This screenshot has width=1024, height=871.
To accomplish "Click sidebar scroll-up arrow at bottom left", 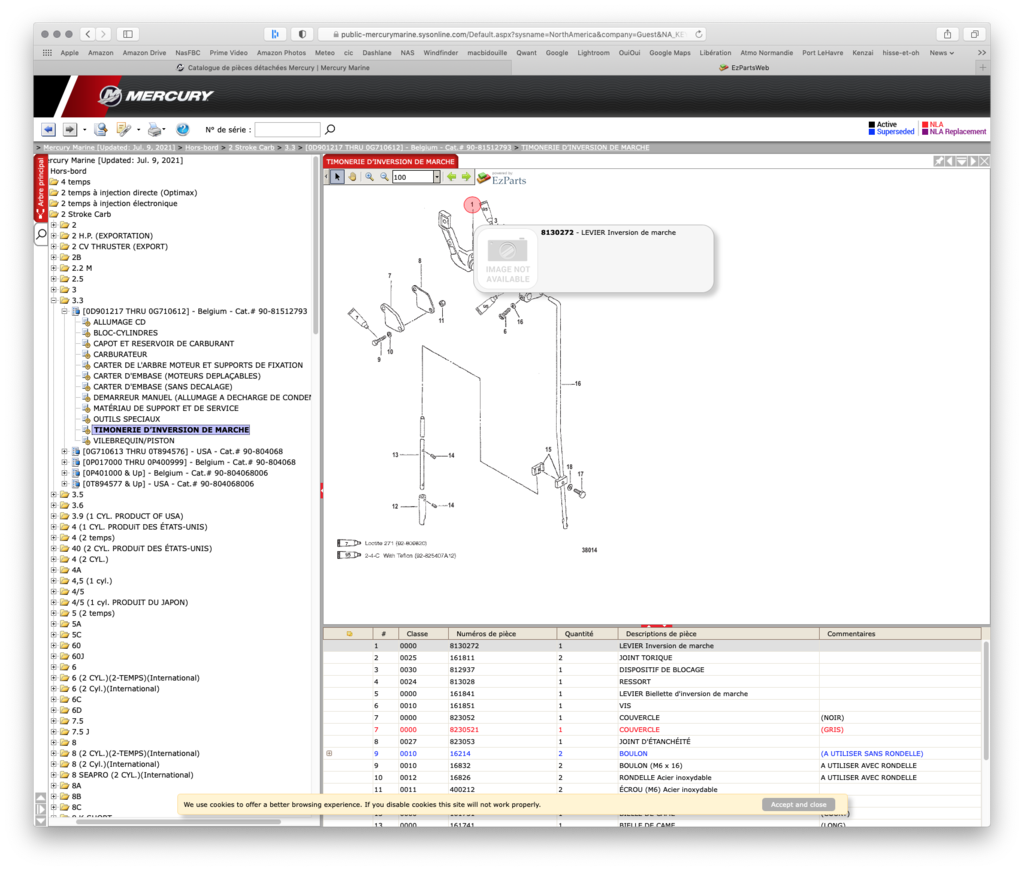I will point(40,797).
